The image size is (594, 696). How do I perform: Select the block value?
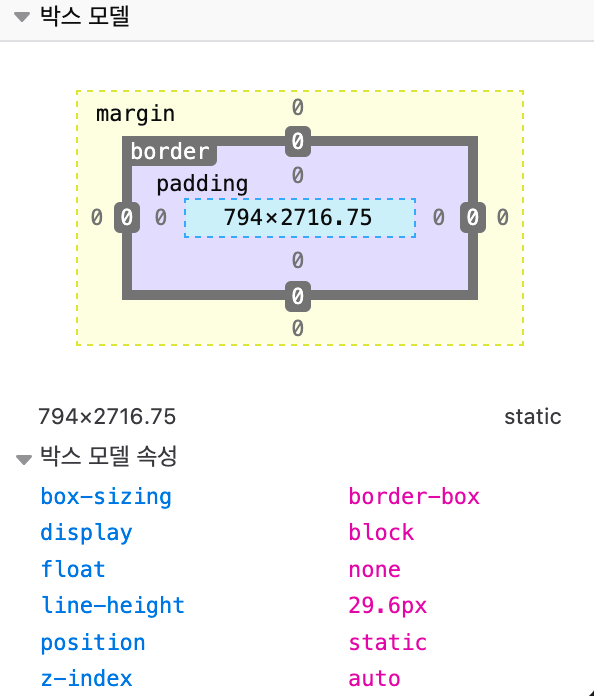(x=381, y=532)
